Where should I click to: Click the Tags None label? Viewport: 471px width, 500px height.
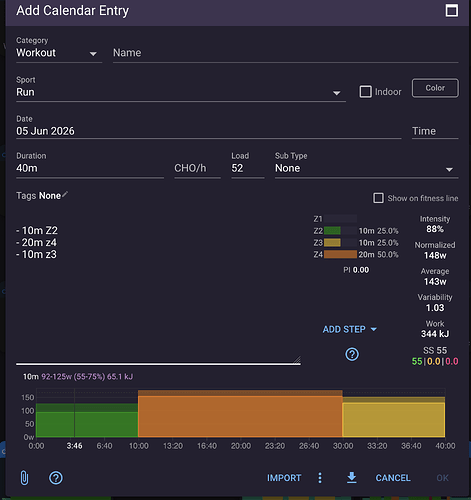38,196
